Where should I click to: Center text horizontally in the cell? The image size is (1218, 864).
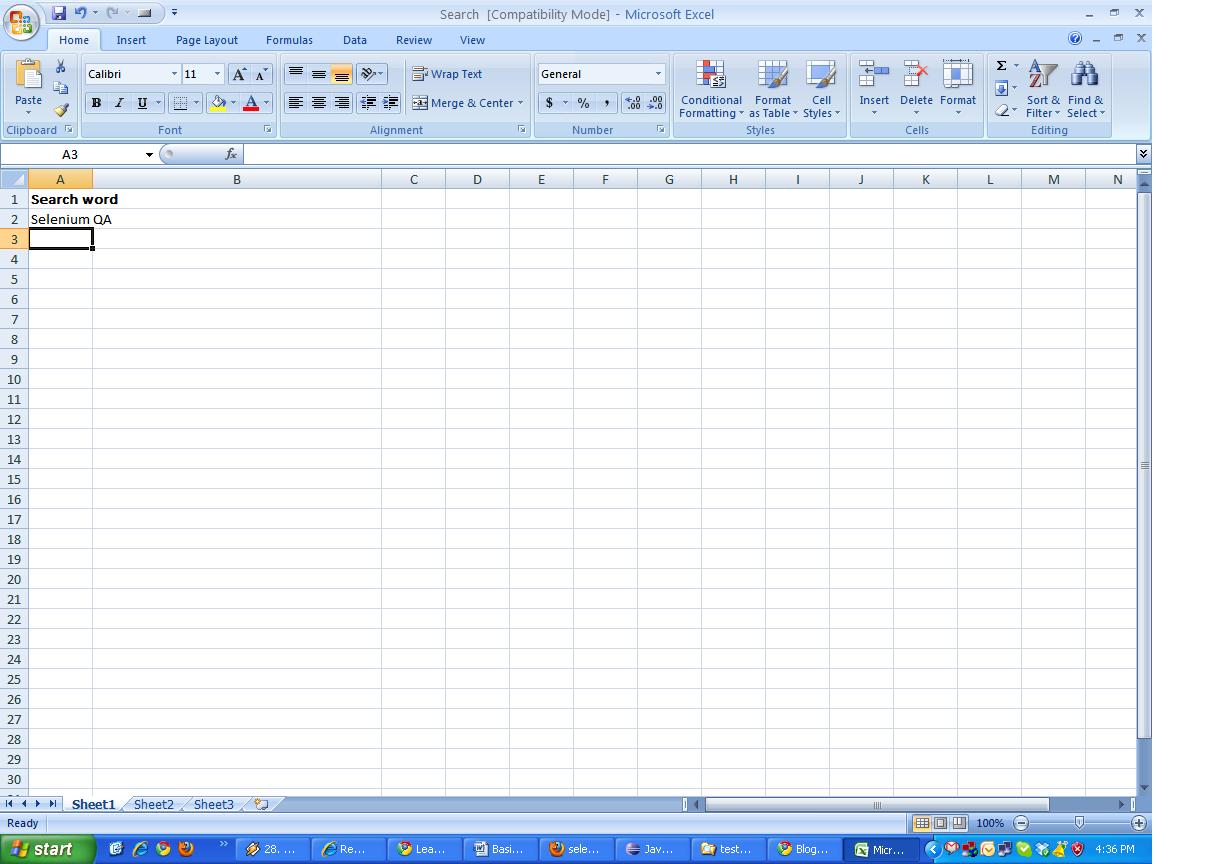(319, 103)
